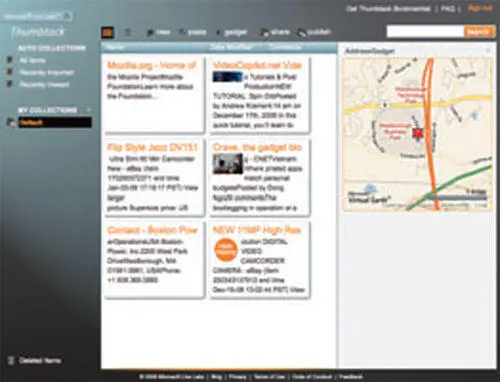Click the Recently Imported collection icon
Viewport: 500px width, 382px height.
pyautogui.click(x=10, y=72)
